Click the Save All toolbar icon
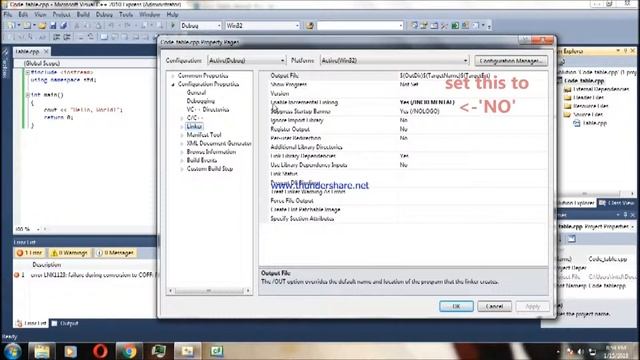This screenshot has height=360, width=640. pyautogui.click(x=63, y=26)
